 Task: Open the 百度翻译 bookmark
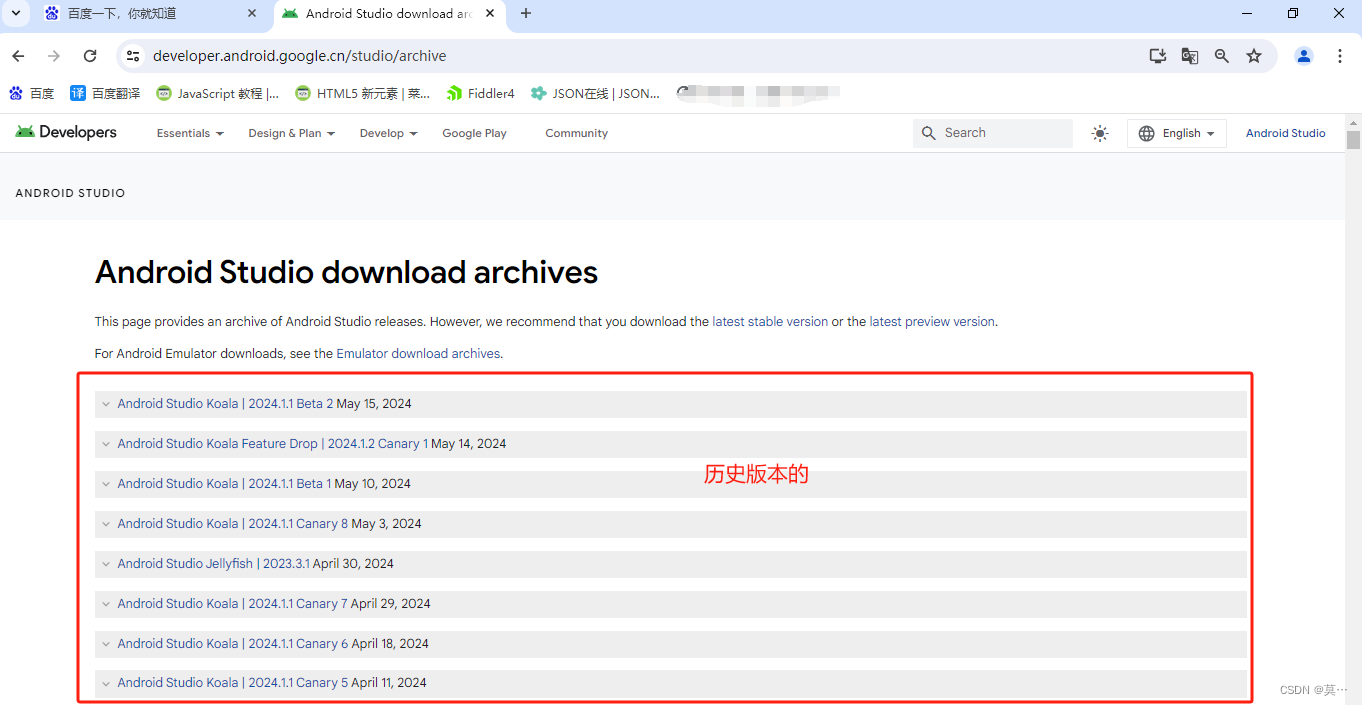105,93
